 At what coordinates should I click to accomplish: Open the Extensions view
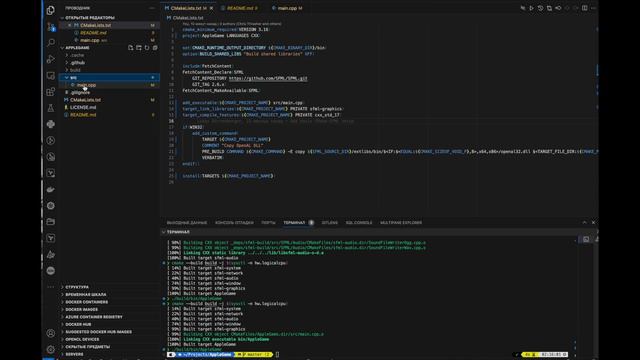click(x=51, y=91)
